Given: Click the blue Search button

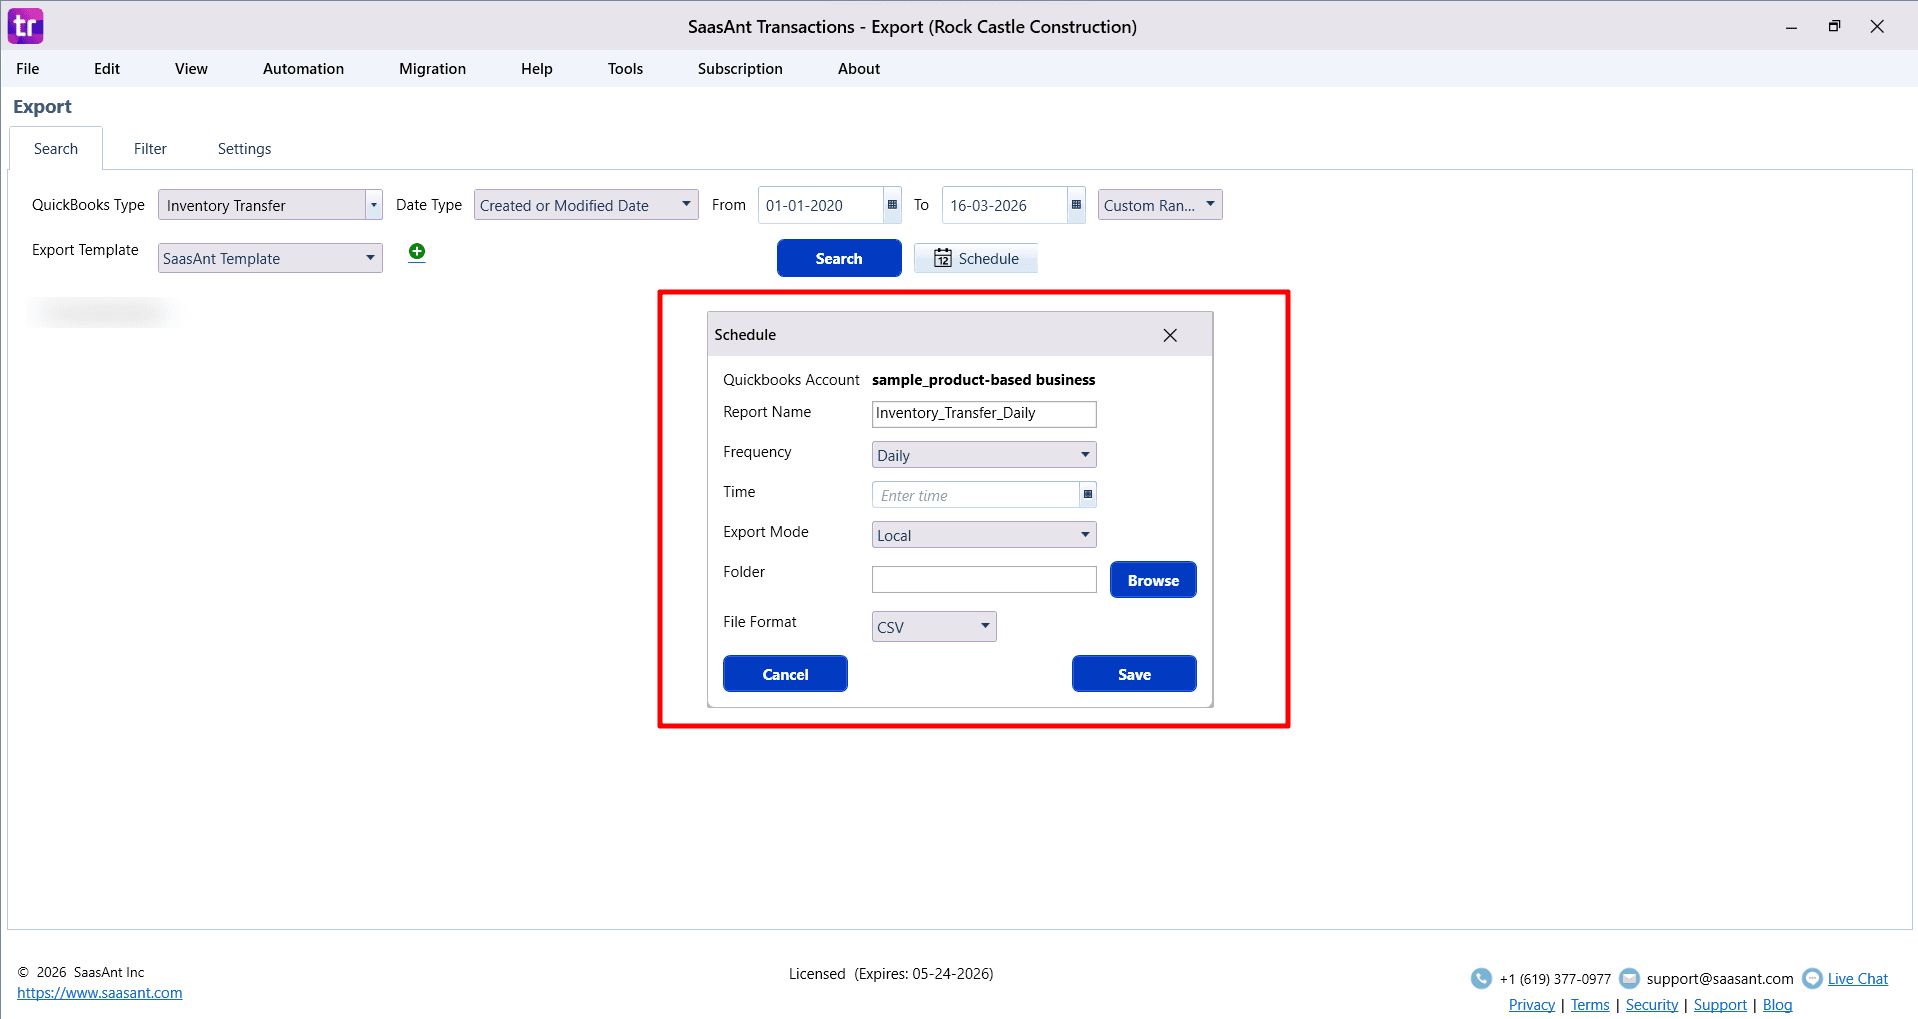Looking at the screenshot, I should (839, 258).
